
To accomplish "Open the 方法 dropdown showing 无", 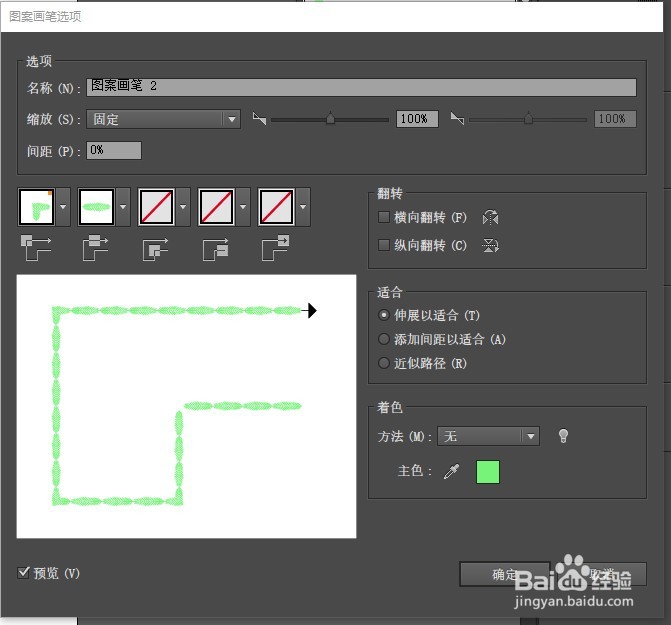I will coord(488,436).
